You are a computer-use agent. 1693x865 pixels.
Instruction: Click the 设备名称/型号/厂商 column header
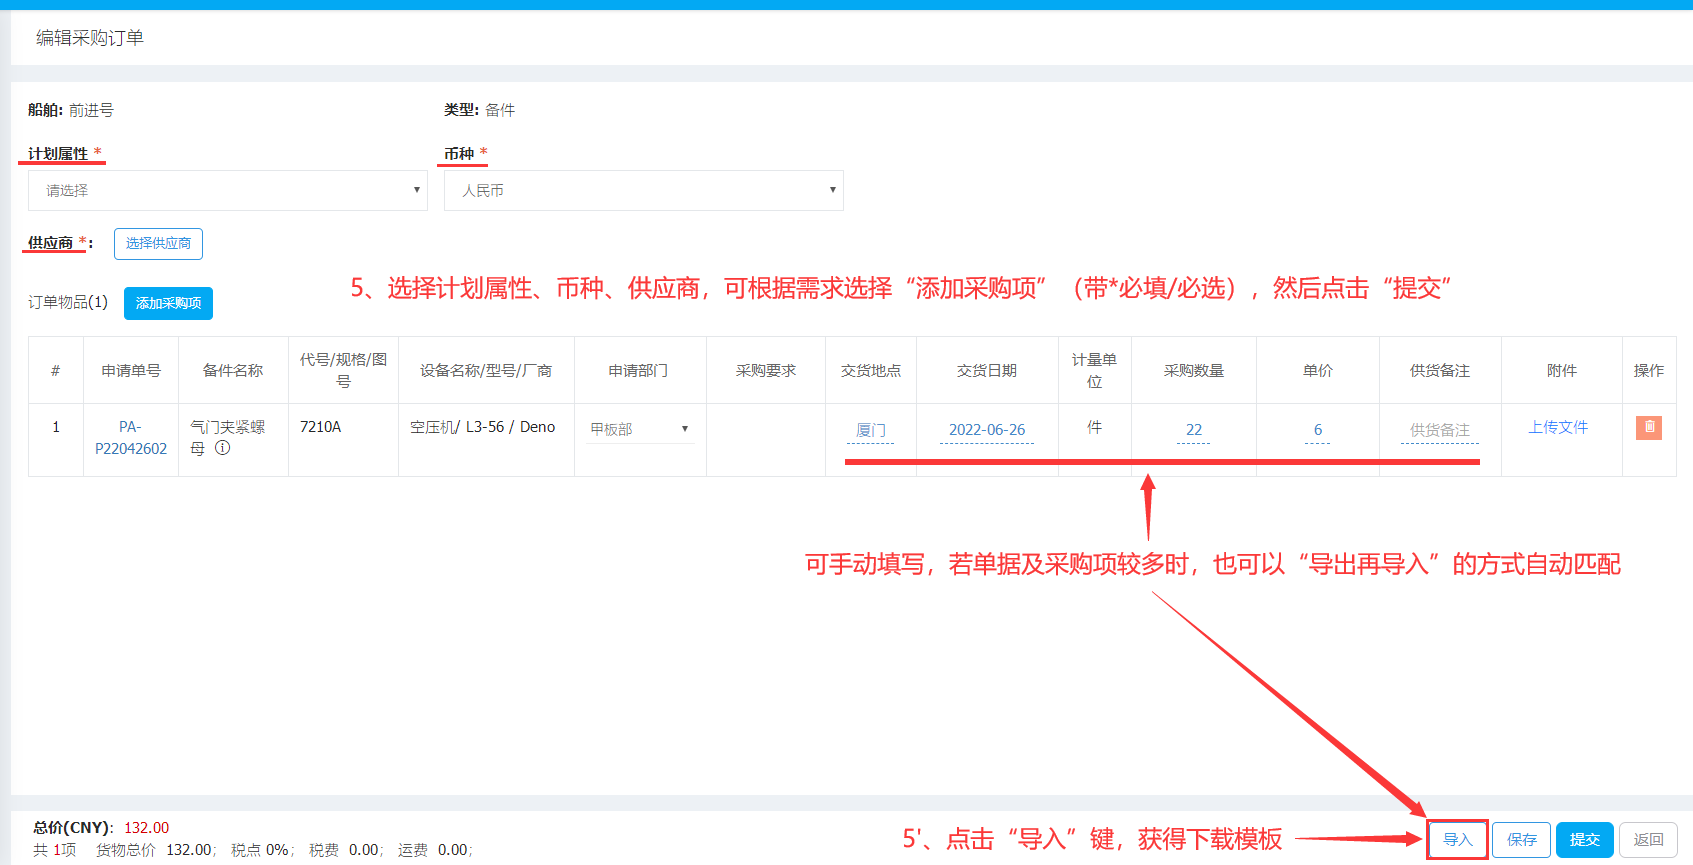(486, 370)
